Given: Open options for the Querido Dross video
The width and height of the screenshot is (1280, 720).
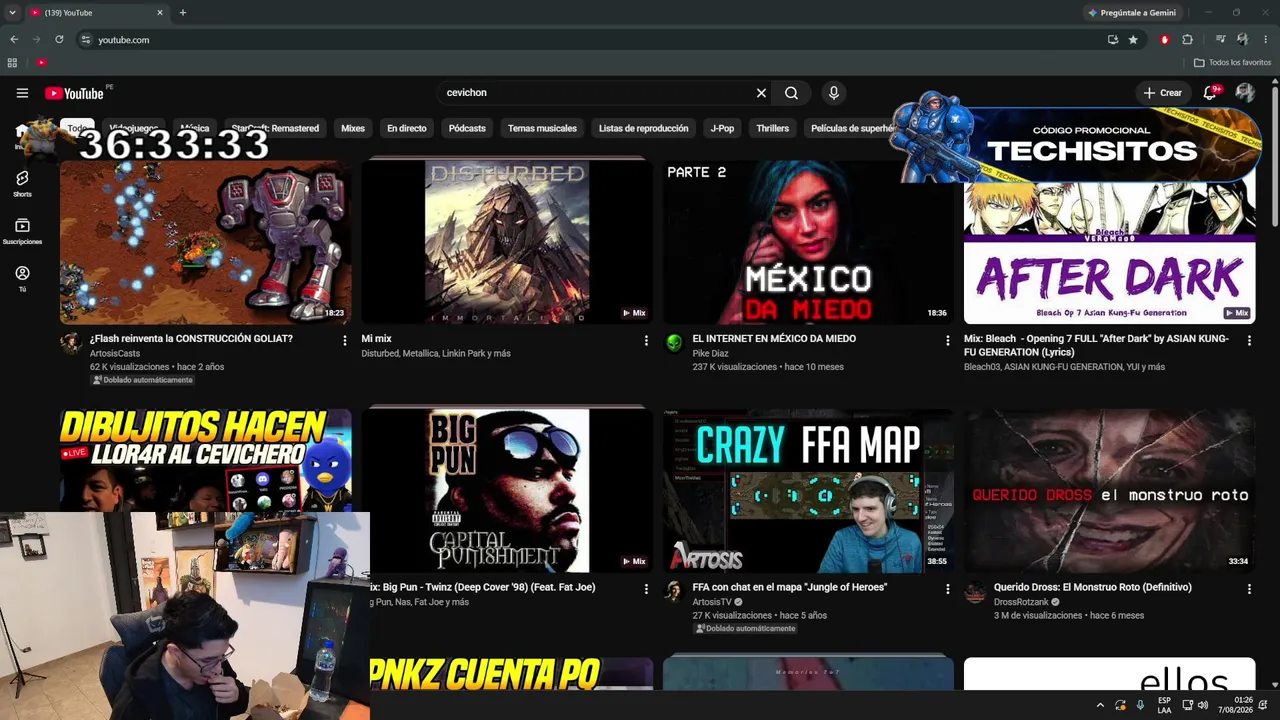Looking at the screenshot, I should (1249, 589).
